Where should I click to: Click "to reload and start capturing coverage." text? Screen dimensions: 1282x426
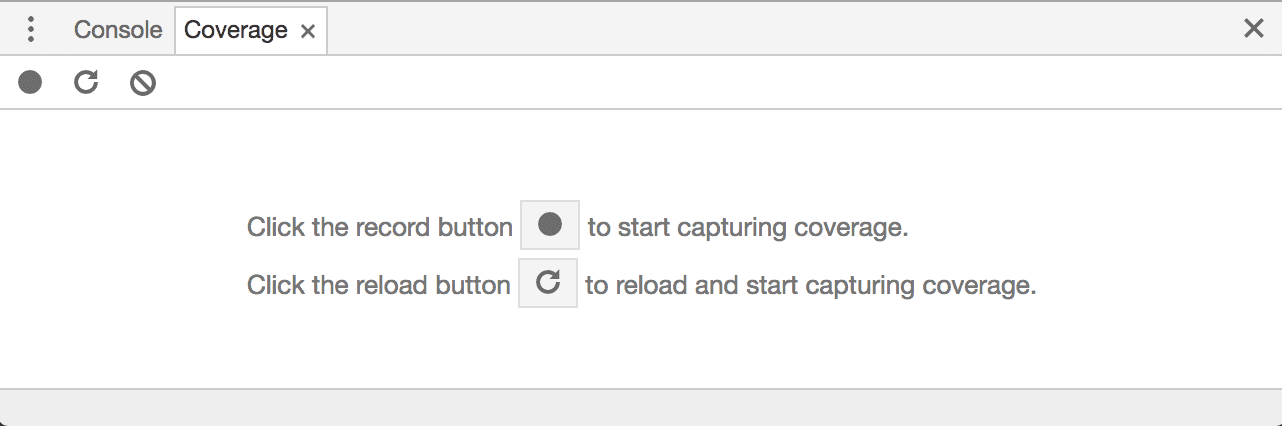[x=810, y=285]
